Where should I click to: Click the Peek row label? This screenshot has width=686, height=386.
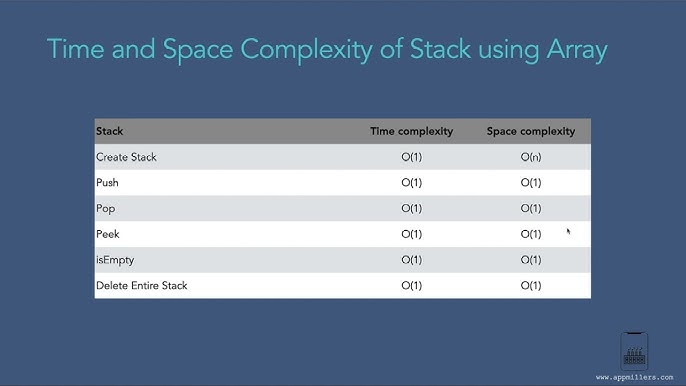pyautogui.click(x=108, y=234)
